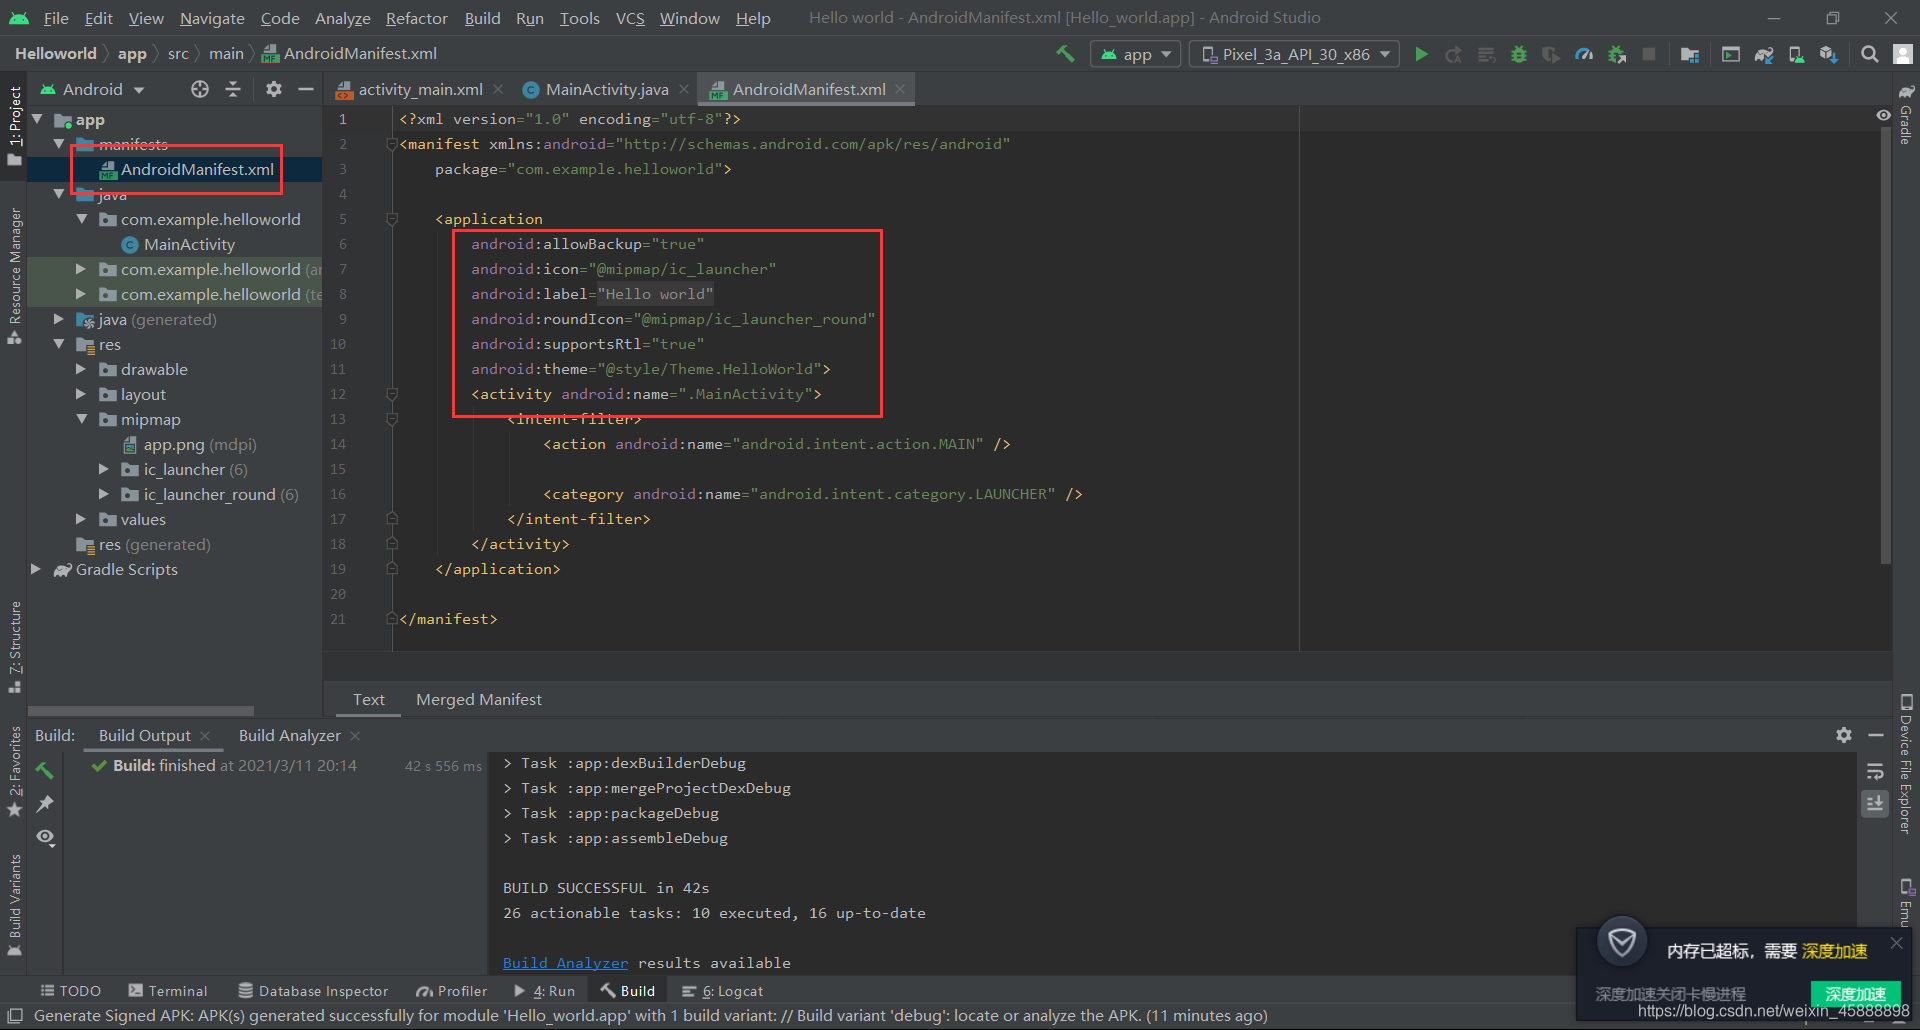1920x1030 pixels.
Task: Click the Make Project hammer icon
Action: (1065, 54)
